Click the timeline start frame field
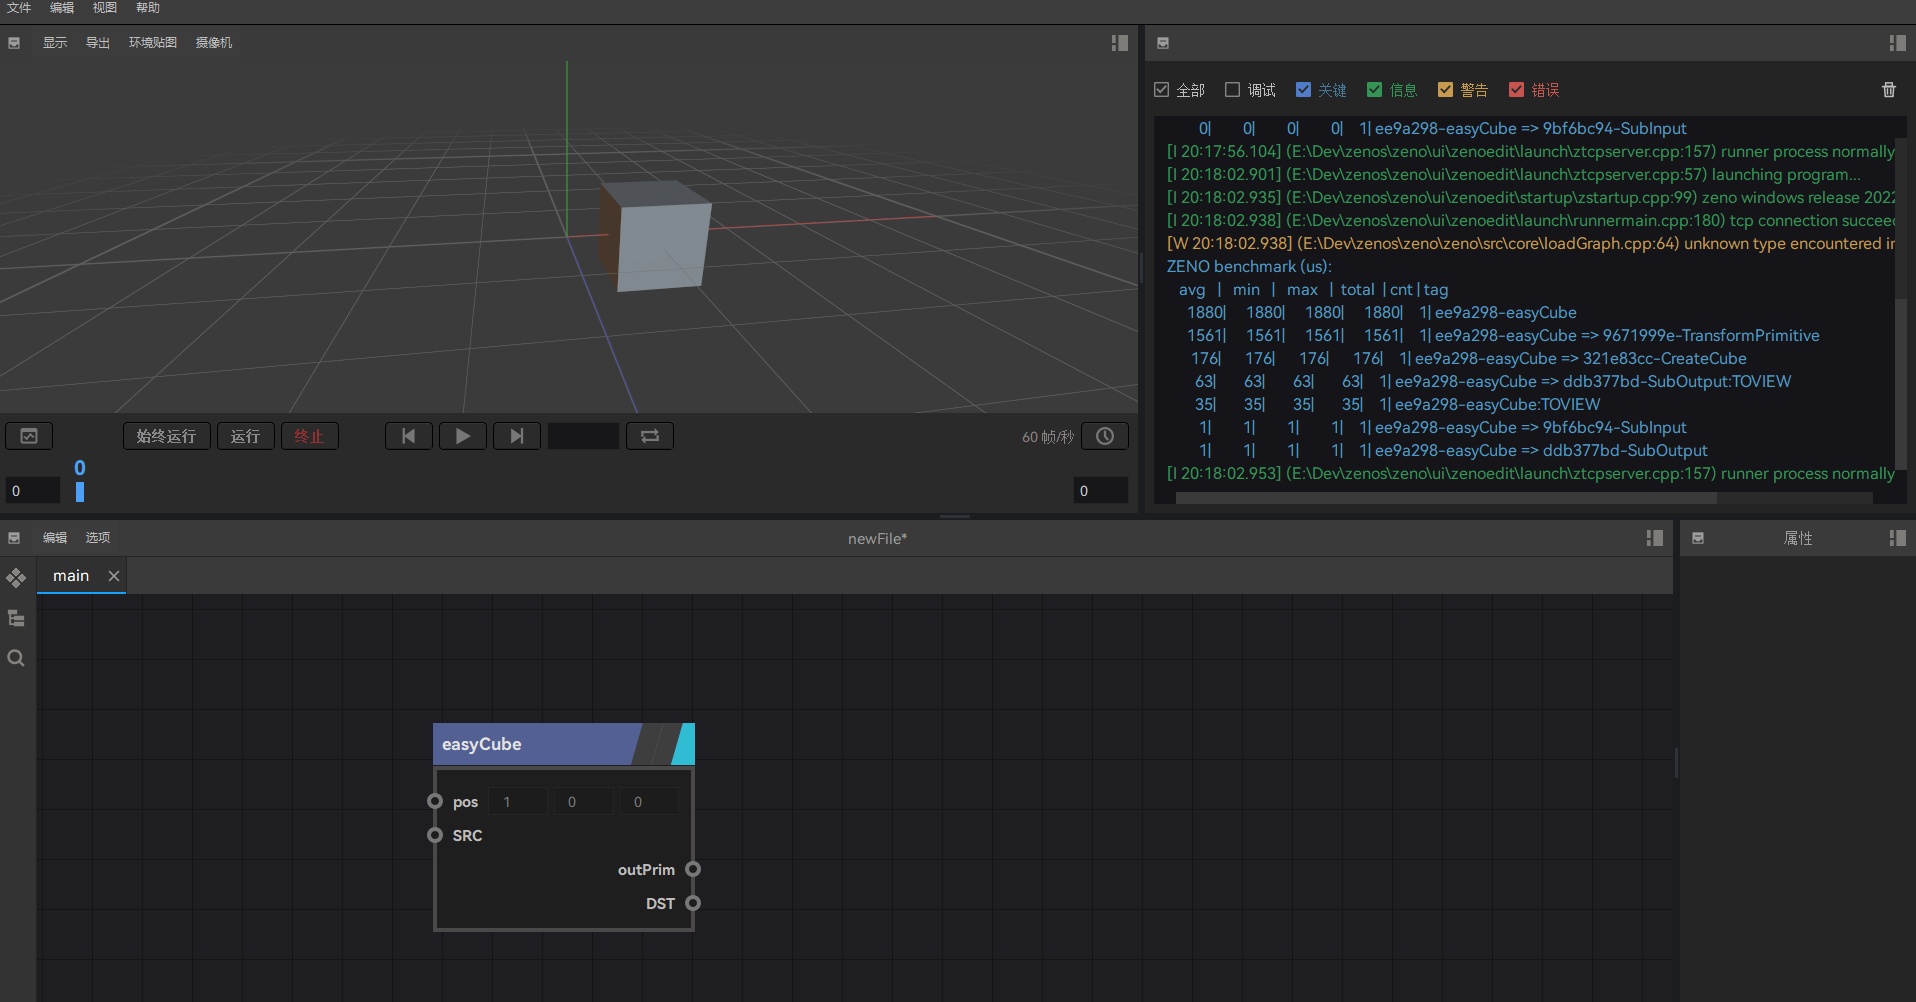1916x1002 pixels. [x=33, y=491]
